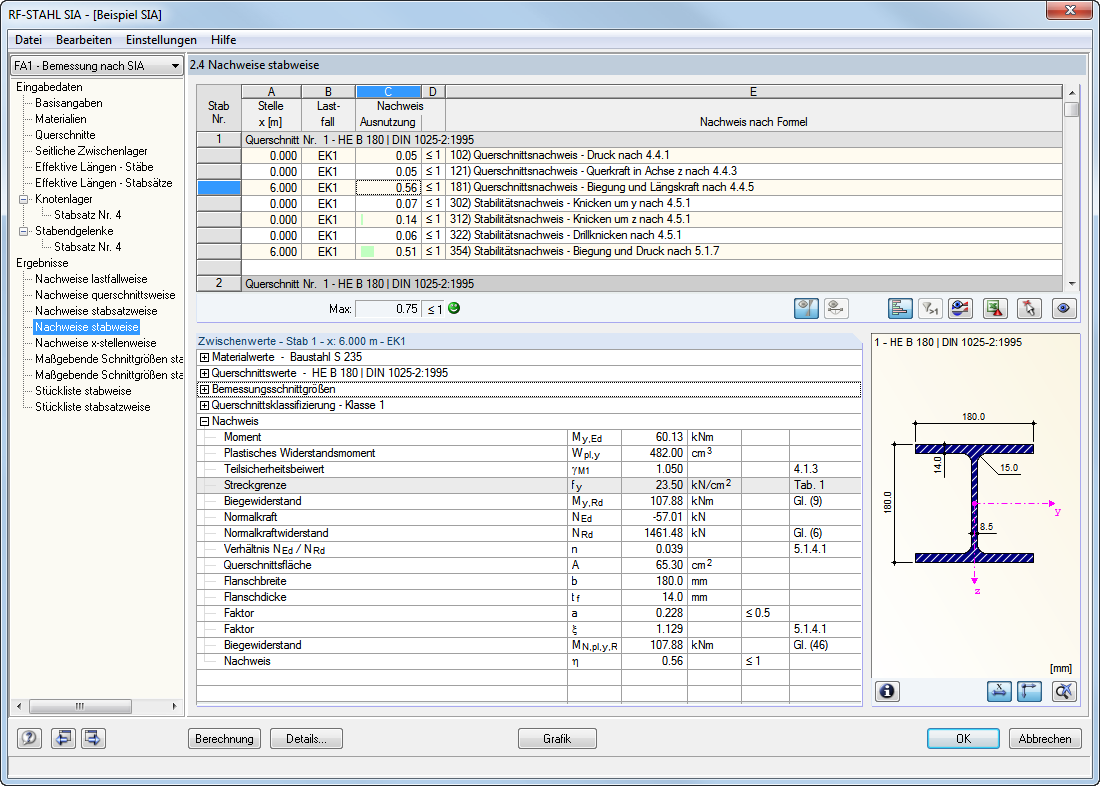The image size is (1100, 786).
Task: Open the Datei menu
Action: pos(29,40)
